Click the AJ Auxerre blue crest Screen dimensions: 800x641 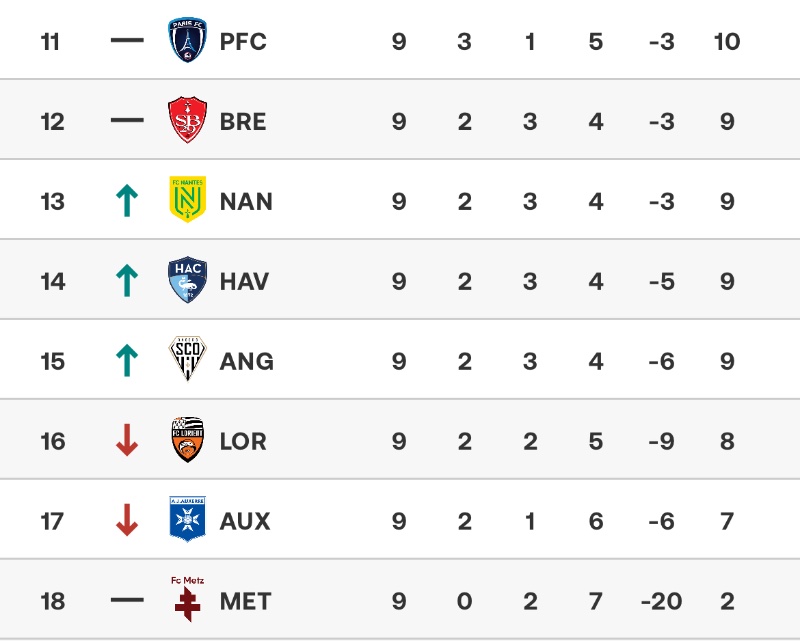pos(187,520)
